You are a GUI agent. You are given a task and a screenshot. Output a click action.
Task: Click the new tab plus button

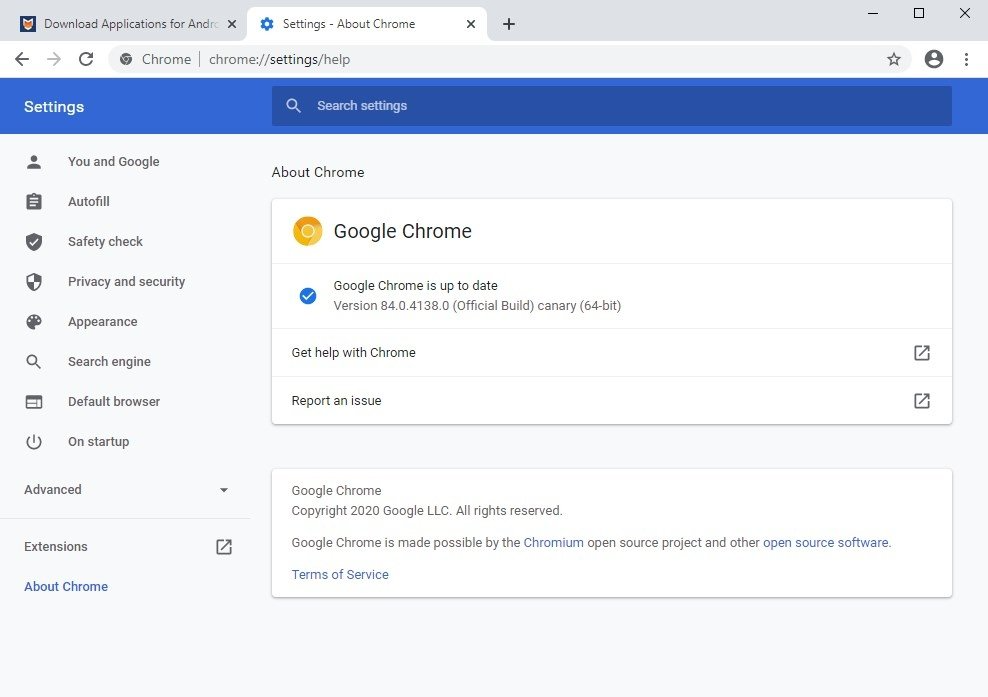click(508, 24)
